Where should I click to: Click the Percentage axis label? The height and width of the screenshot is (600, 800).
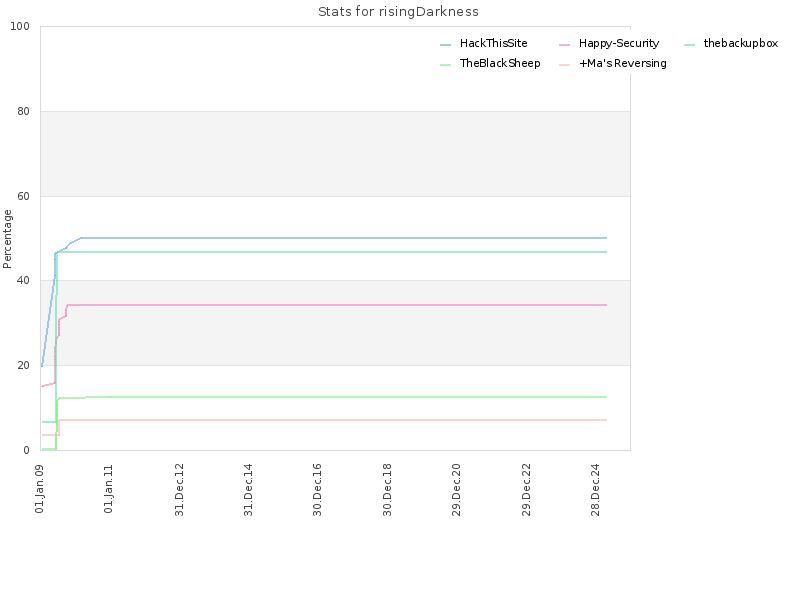coord(7,239)
